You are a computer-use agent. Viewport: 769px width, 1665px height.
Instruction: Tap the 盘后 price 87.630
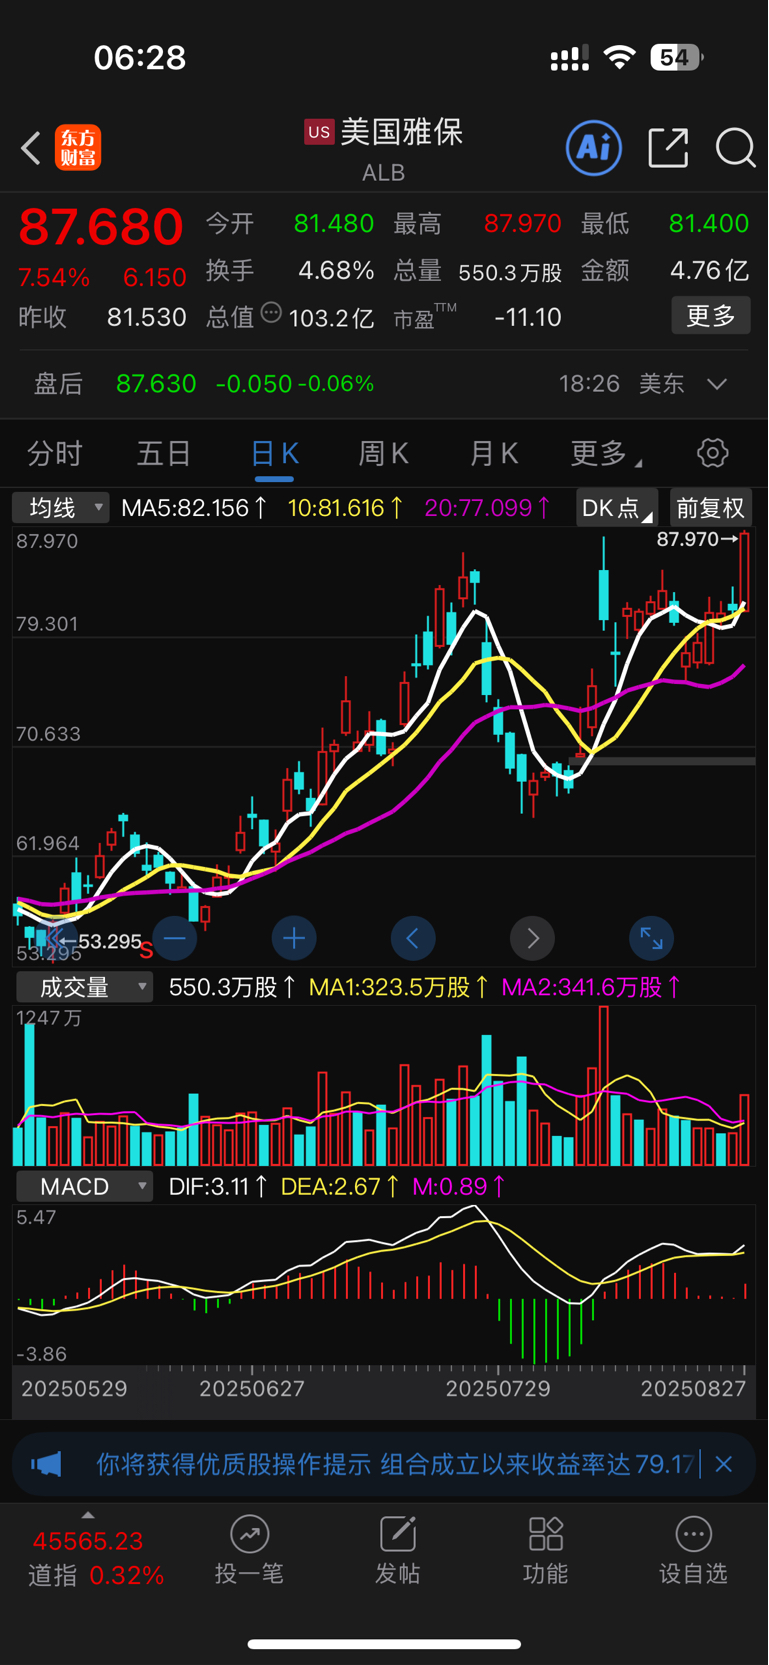pos(156,384)
